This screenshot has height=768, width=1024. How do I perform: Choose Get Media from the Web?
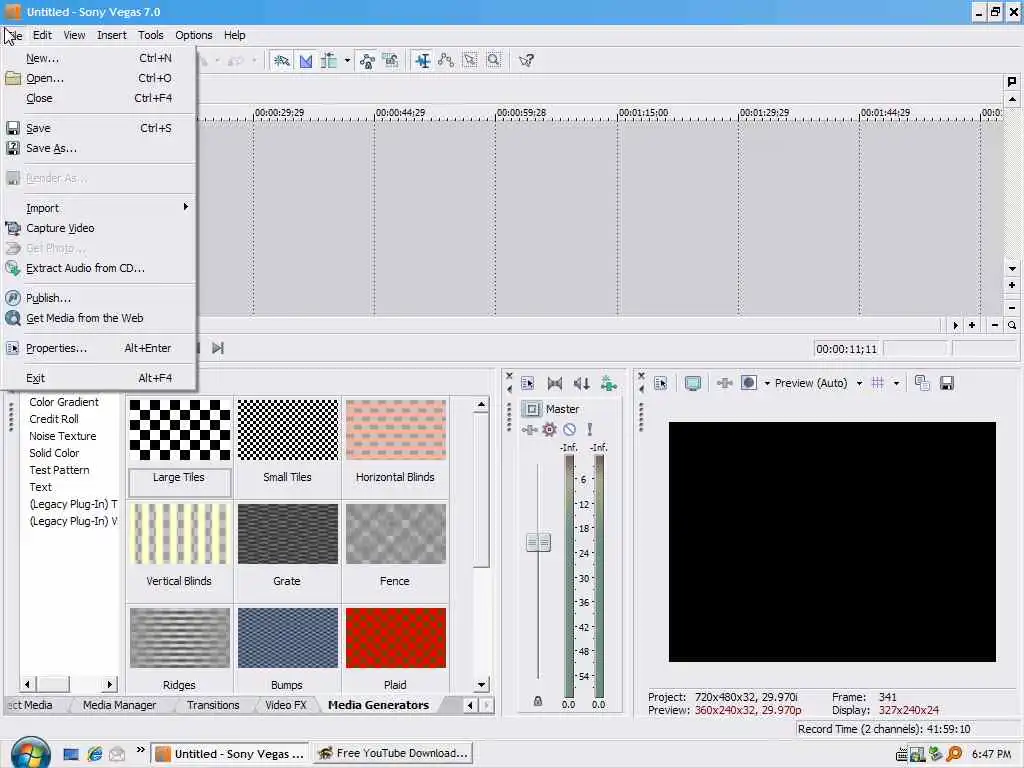(99, 318)
